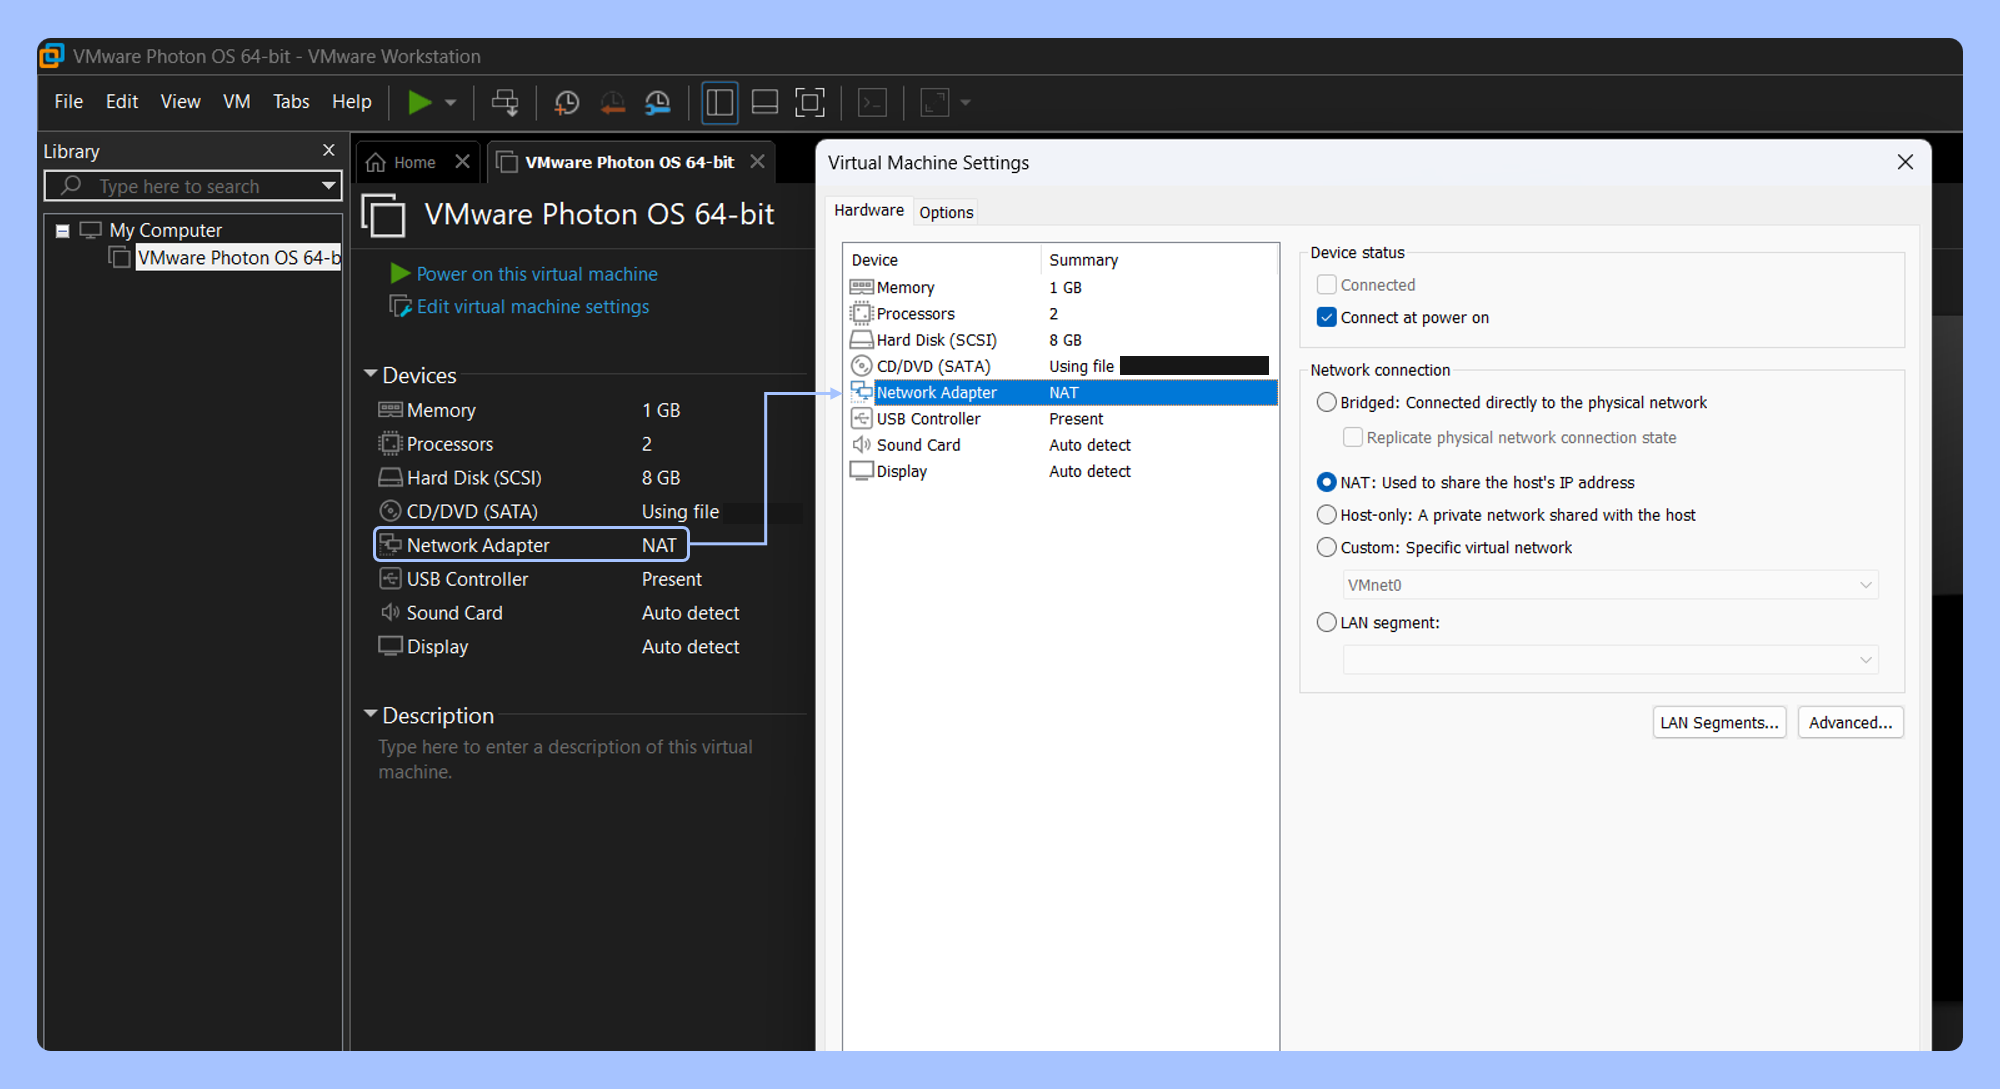This screenshot has width=2000, height=1089.
Task: Click the CD/DVD disc icon in the Devices list
Action: click(390, 512)
